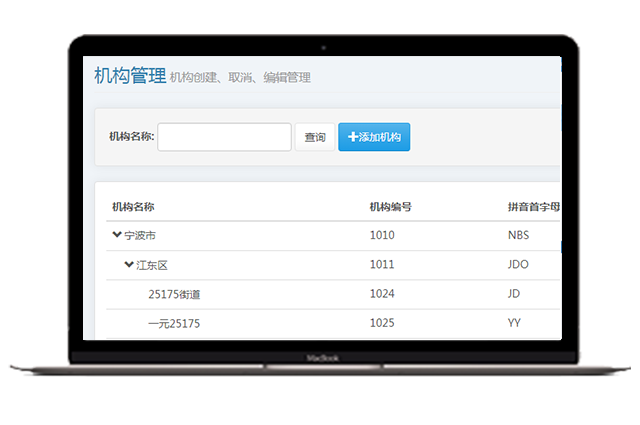This screenshot has width=640, height=425.
Task: Click the 江东区 organization name
Action: coord(152,265)
